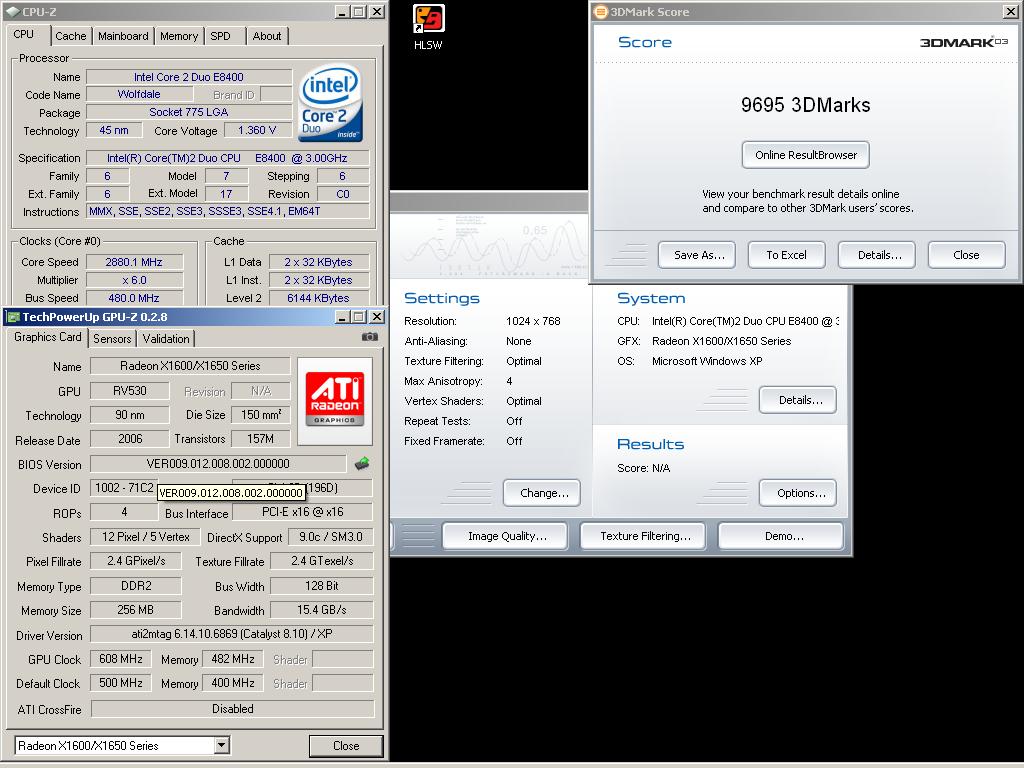The height and width of the screenshot is (768, 1024).
Task: Minimize the CPU-Z window
Action: point(343,12)
